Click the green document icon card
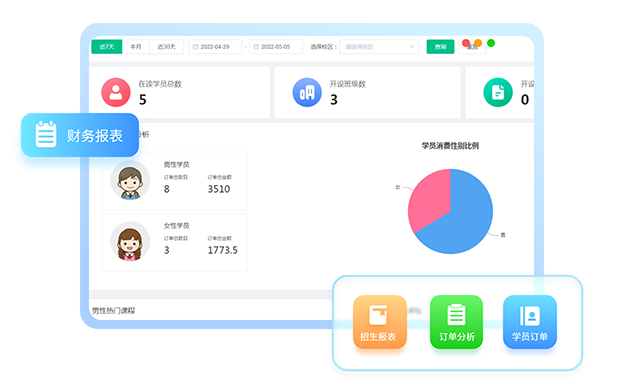 [498, 92]
